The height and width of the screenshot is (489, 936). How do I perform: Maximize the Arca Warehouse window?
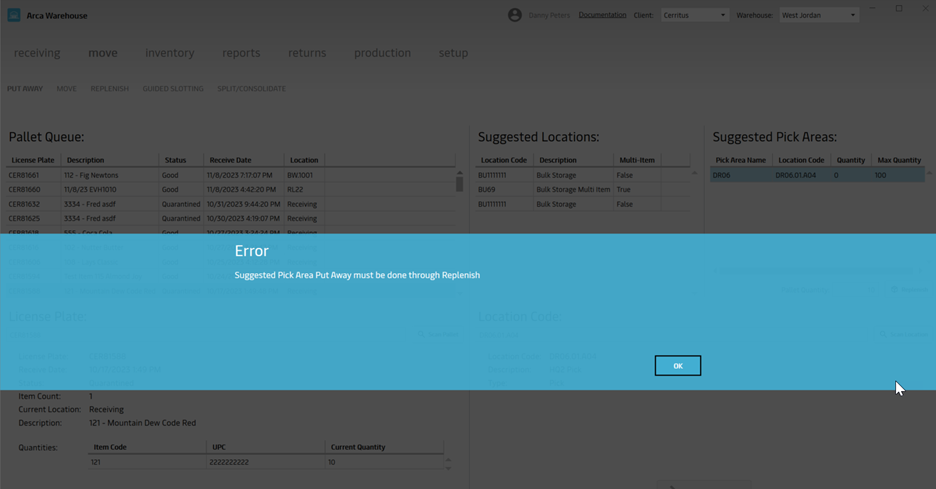[898, 9]
